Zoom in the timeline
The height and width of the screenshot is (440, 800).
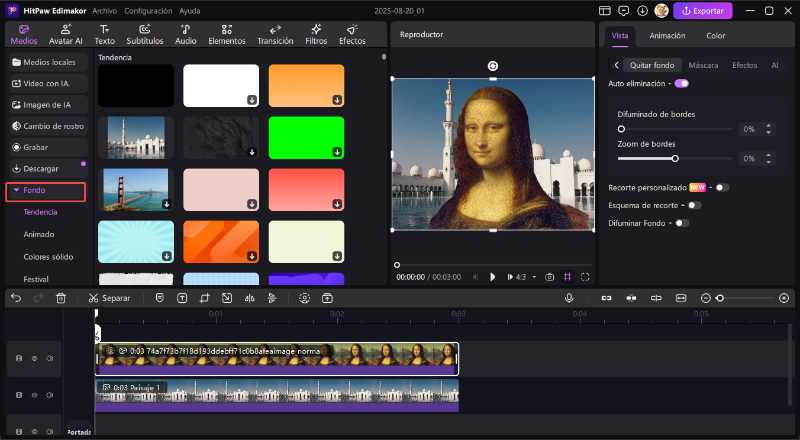click(x=784, y=298)
